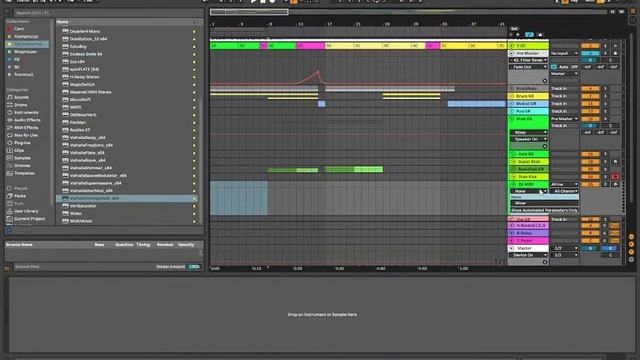Open the Max for Live category
640x360 pixels.
[x=26, y=135]
